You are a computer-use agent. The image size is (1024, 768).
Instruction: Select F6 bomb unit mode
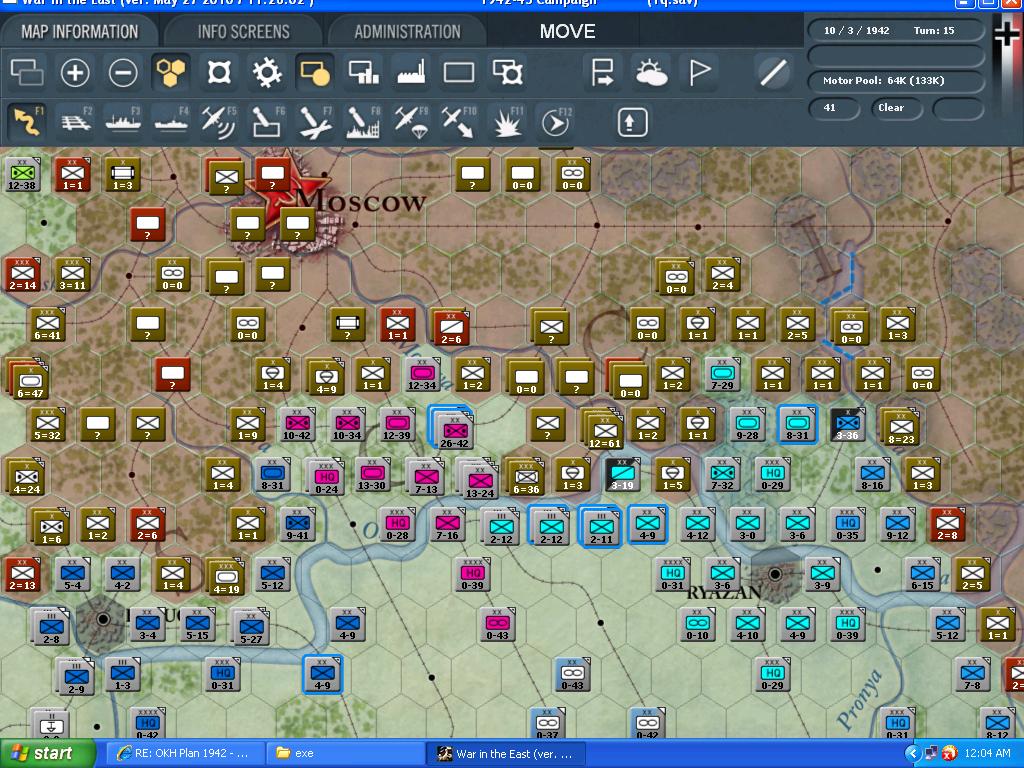(x=267, y=121)
